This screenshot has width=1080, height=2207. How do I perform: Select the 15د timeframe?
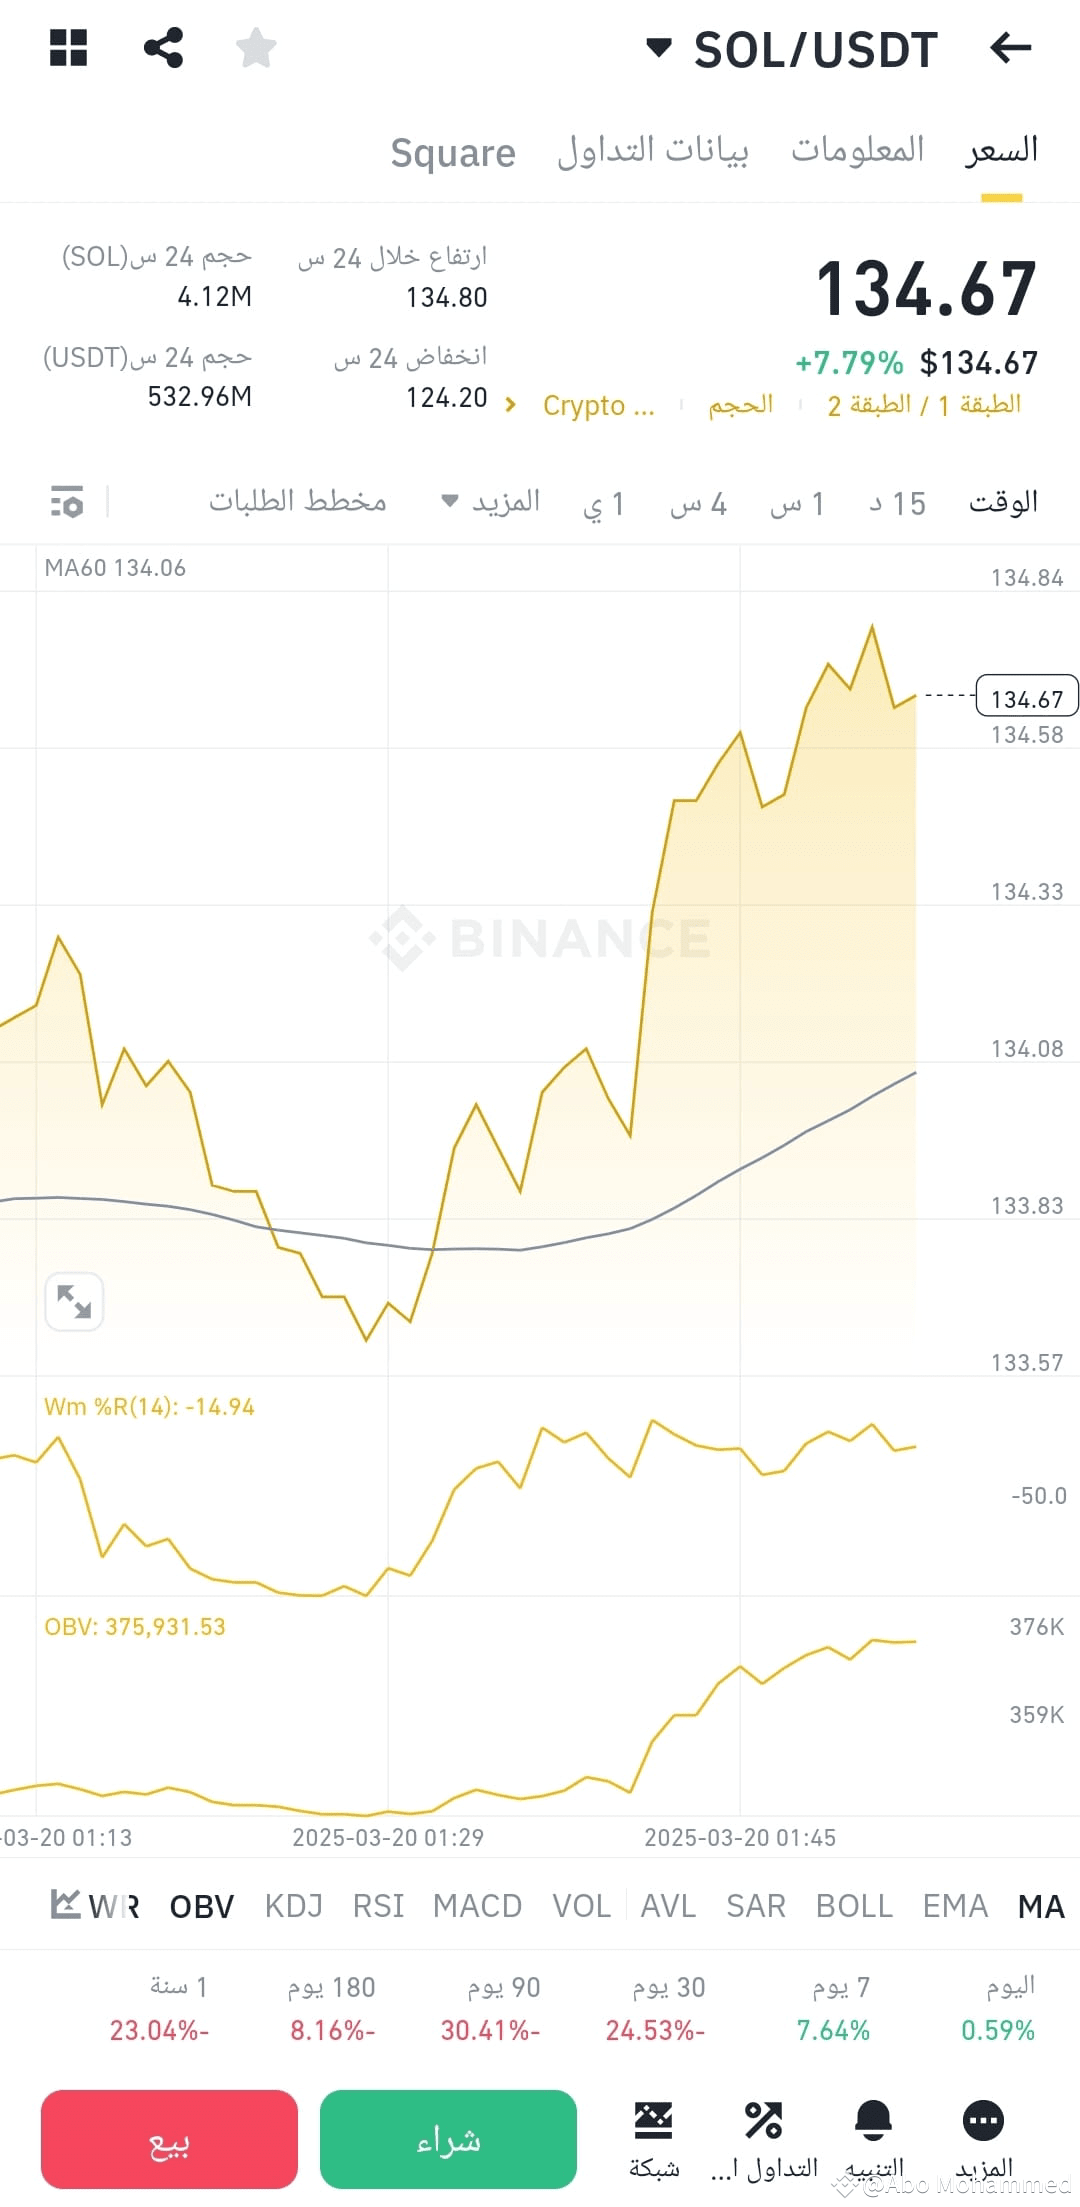click(x=898, y=503)
